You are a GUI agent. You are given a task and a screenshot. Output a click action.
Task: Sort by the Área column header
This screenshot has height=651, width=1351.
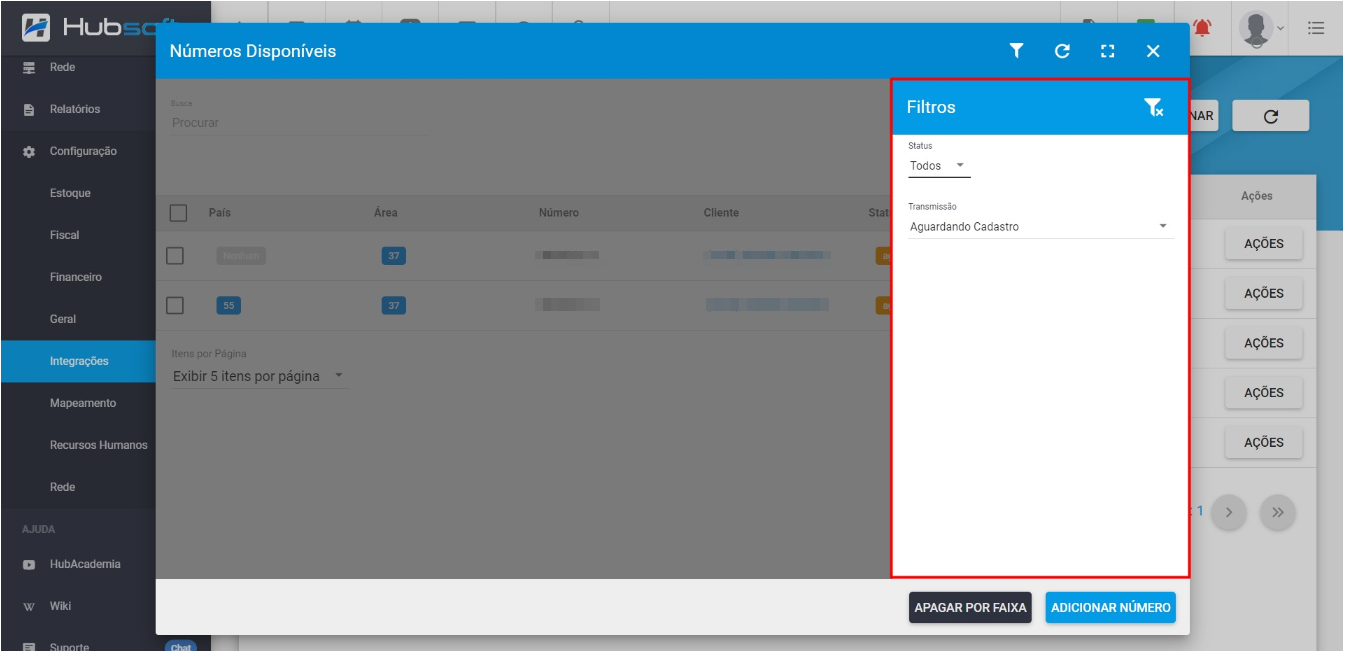(386, 213)
